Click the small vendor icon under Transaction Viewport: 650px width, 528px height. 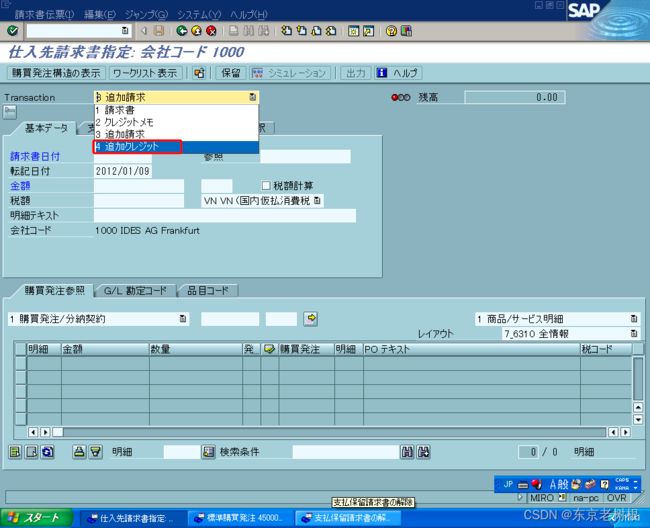[x=10, y=112]
